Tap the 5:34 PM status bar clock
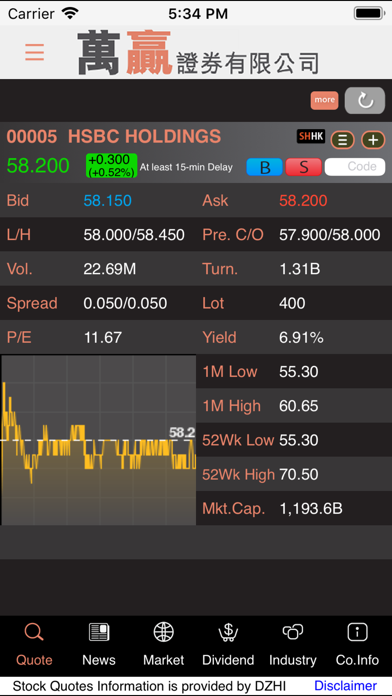Image resolution: width=392 pixels, height=696 pixels. coord(198,14)
